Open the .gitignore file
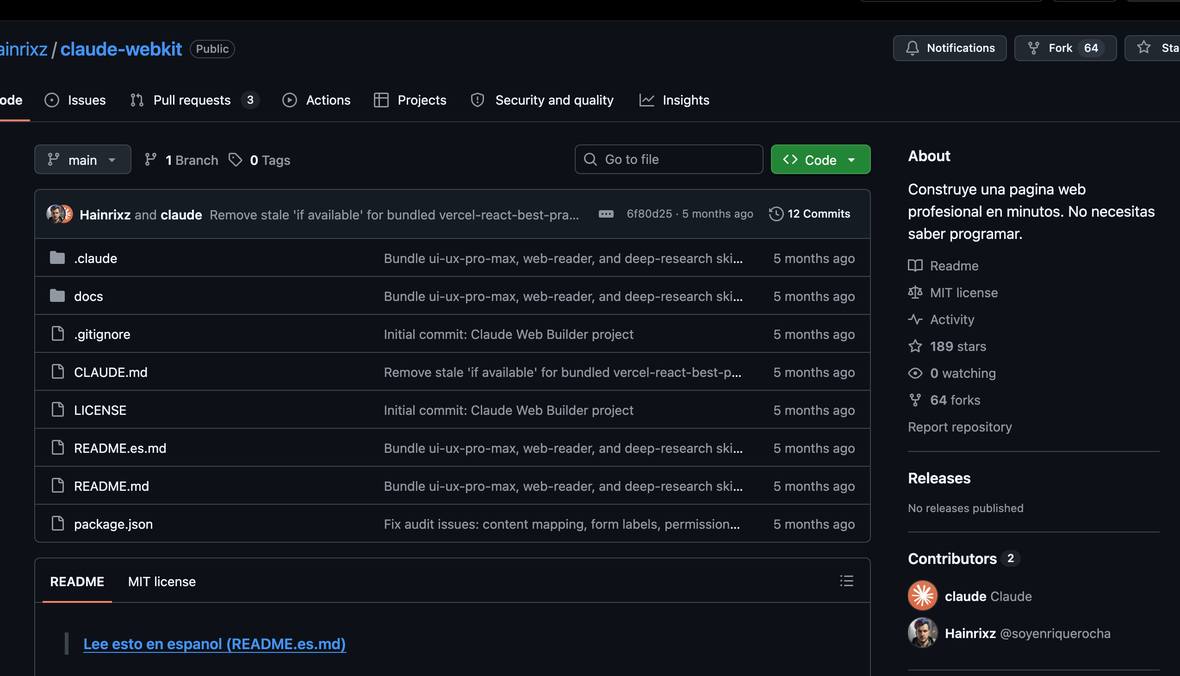1180x676 pixels. click(102, 334)
